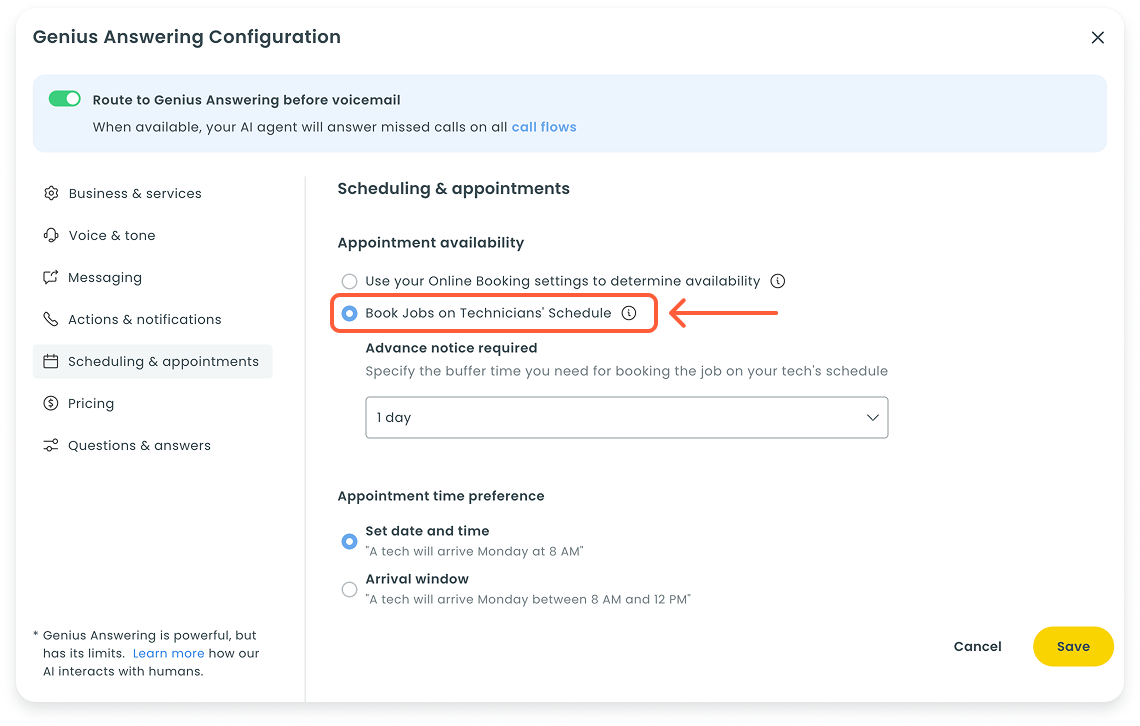The height and width of the screenshot is (726, 1140).
Task: Click info icon beside Online Booking settings option
Action: pyautogui.click(x=778, y=281)
